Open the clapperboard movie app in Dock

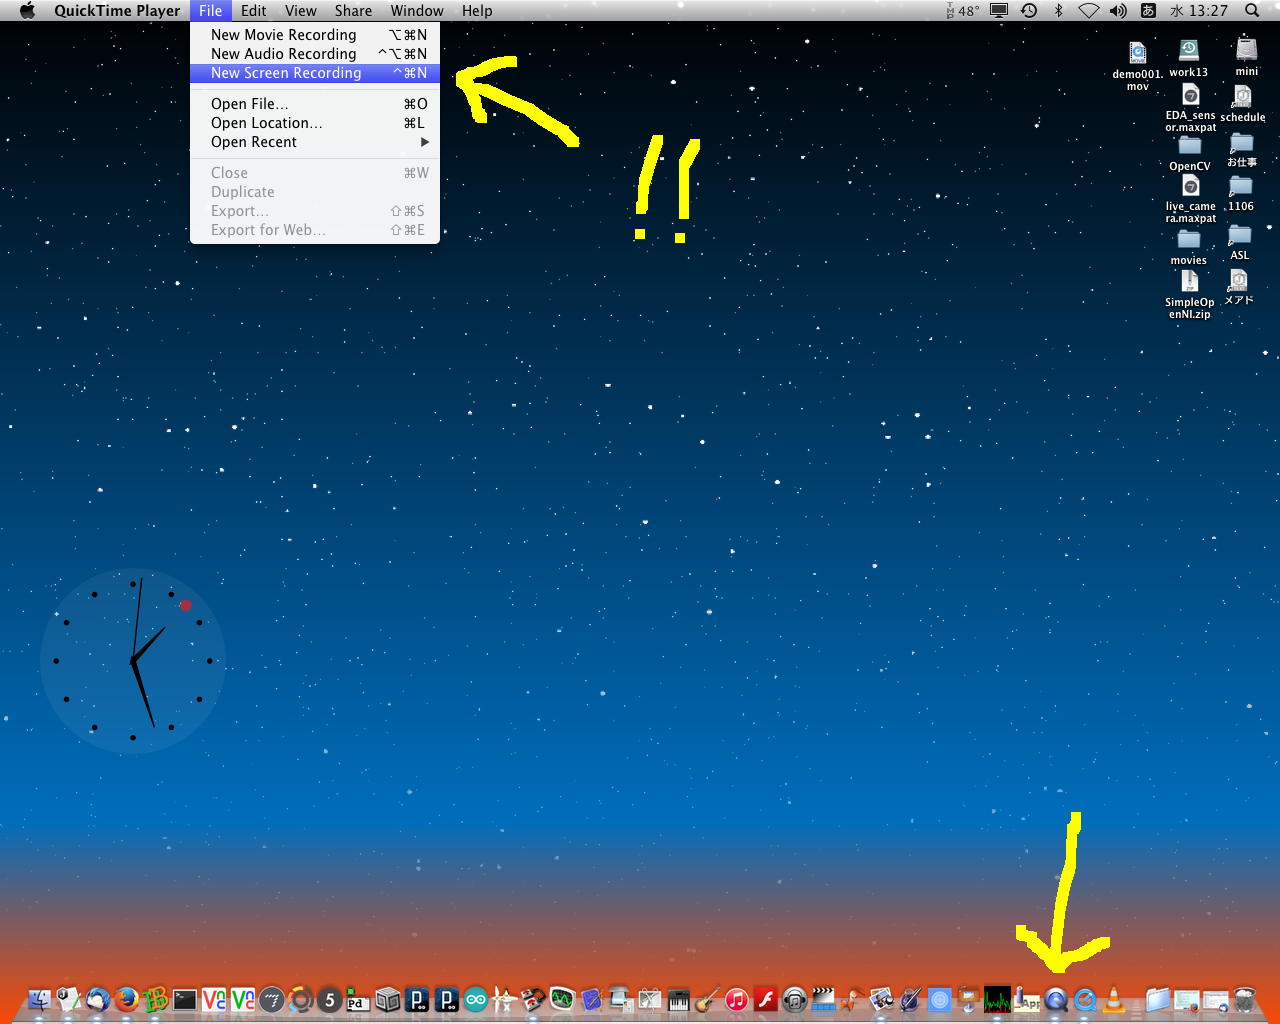click(823, 999)
